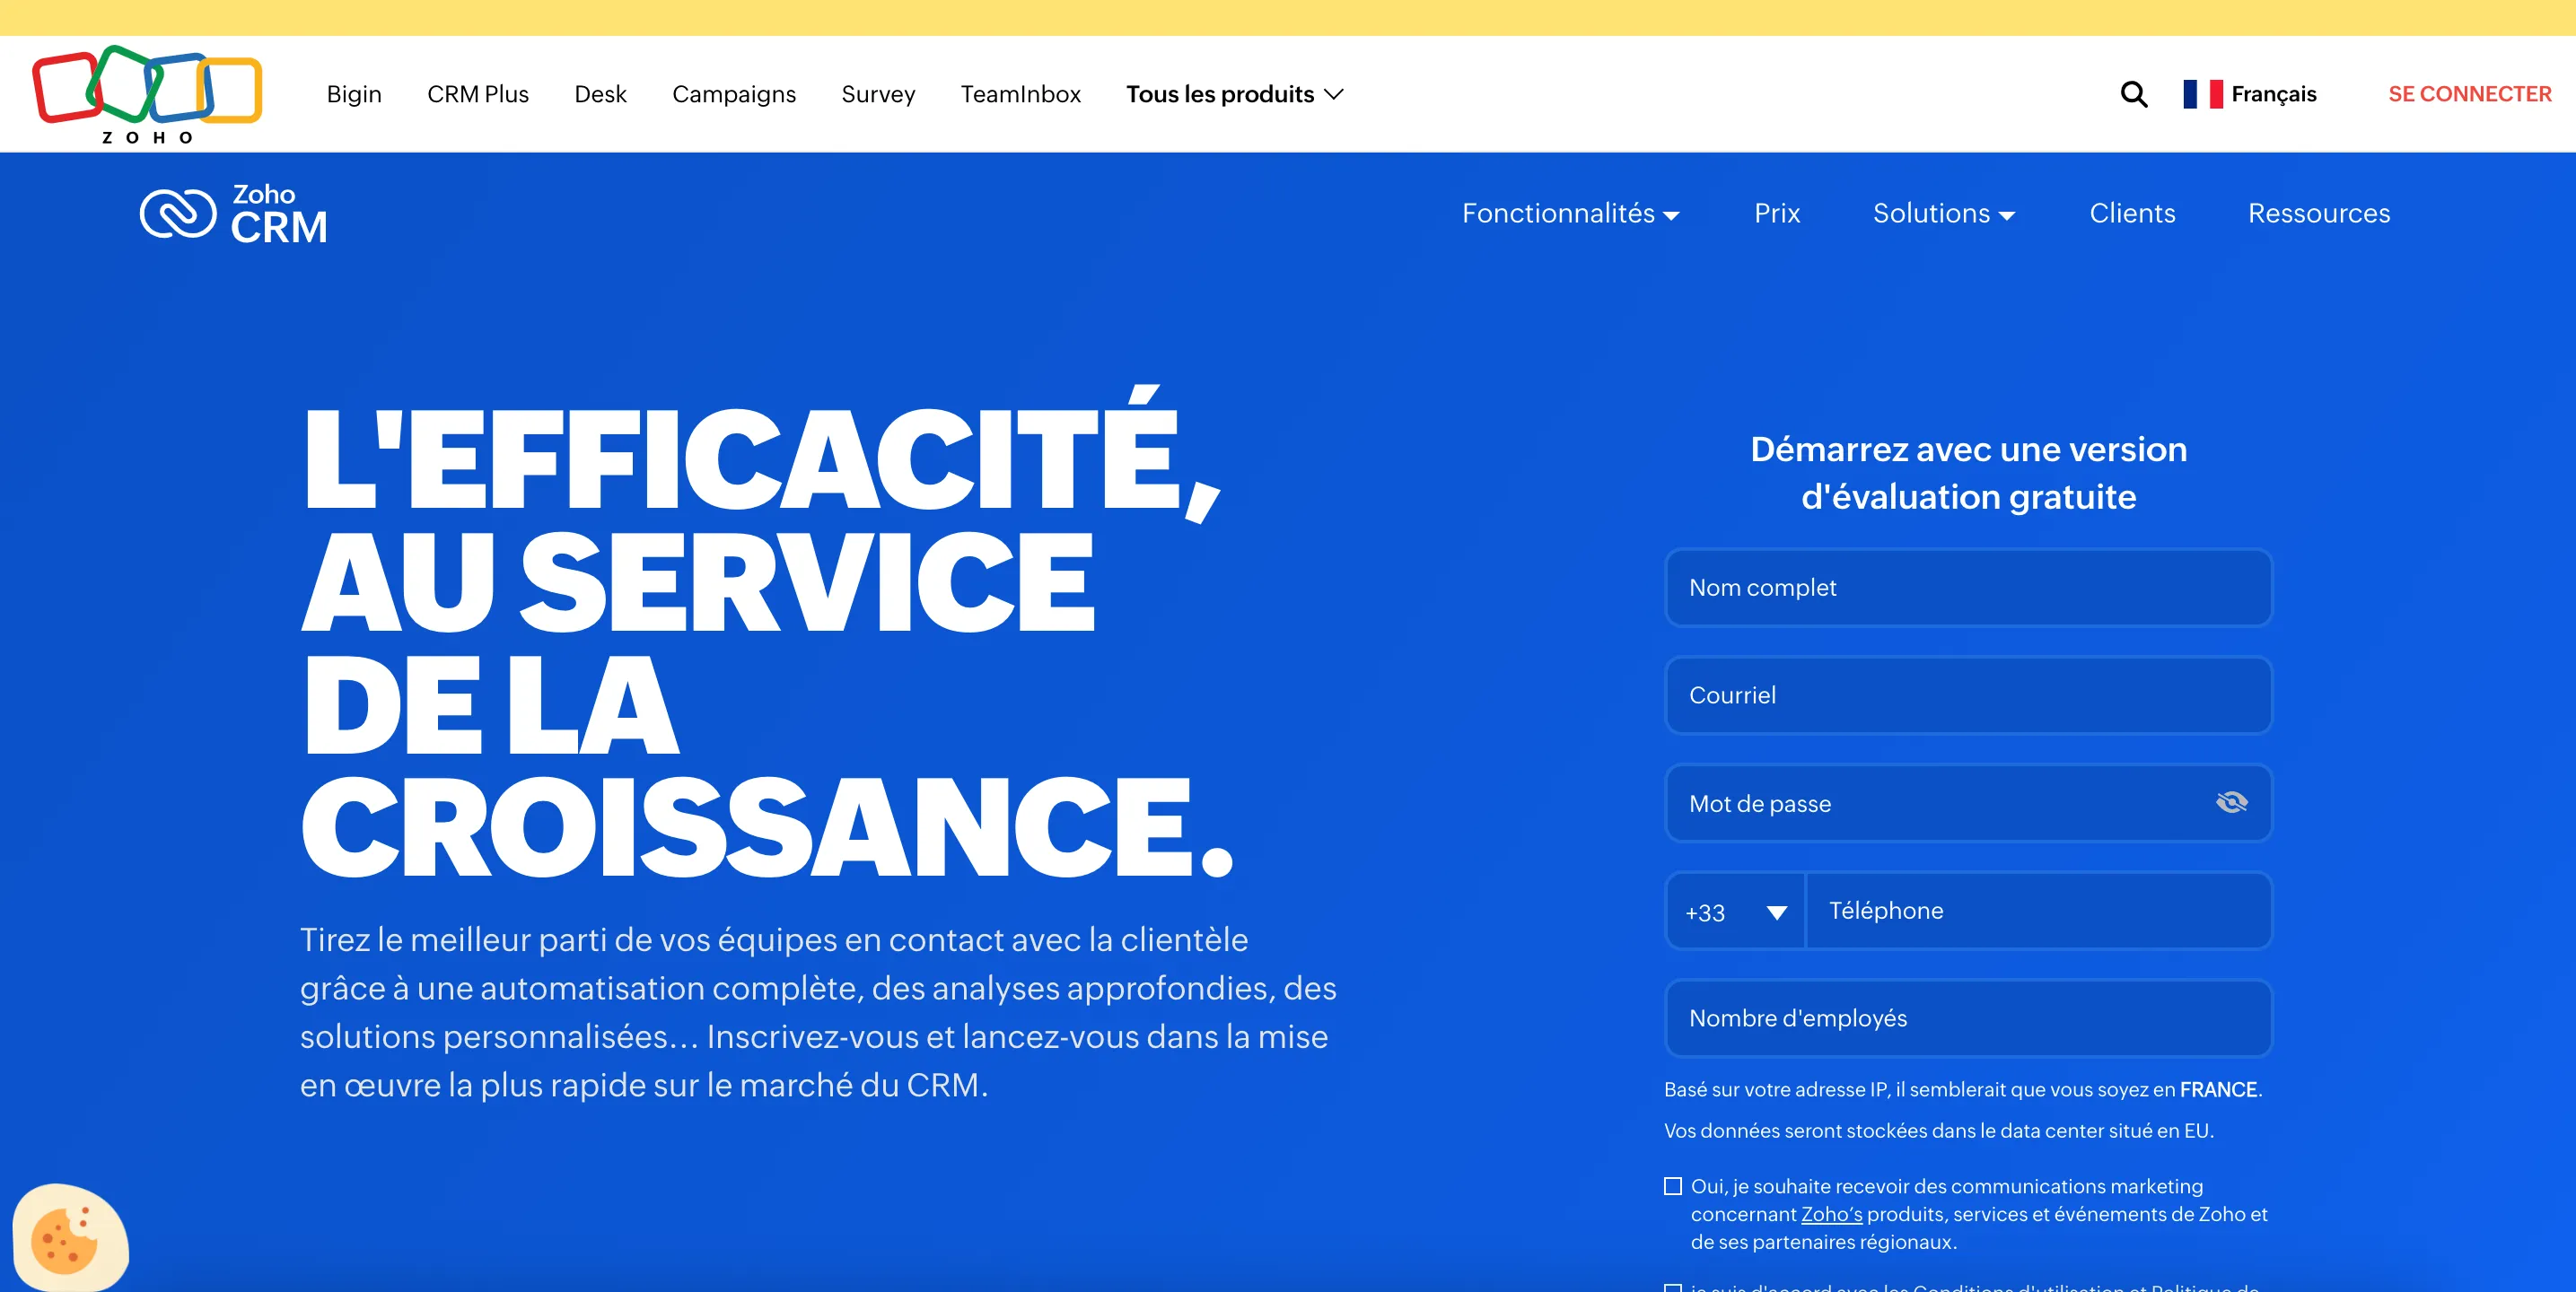Check the marketing communications checkbox
The image size is (2576, 1292).
click(1672, 1186)
